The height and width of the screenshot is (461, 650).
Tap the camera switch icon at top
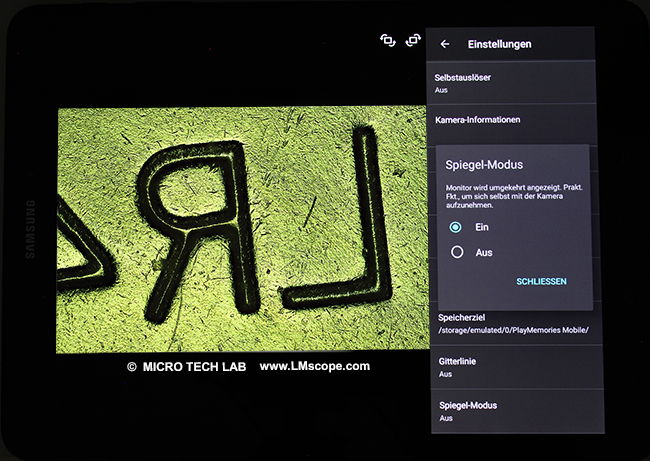coord(388,41)
